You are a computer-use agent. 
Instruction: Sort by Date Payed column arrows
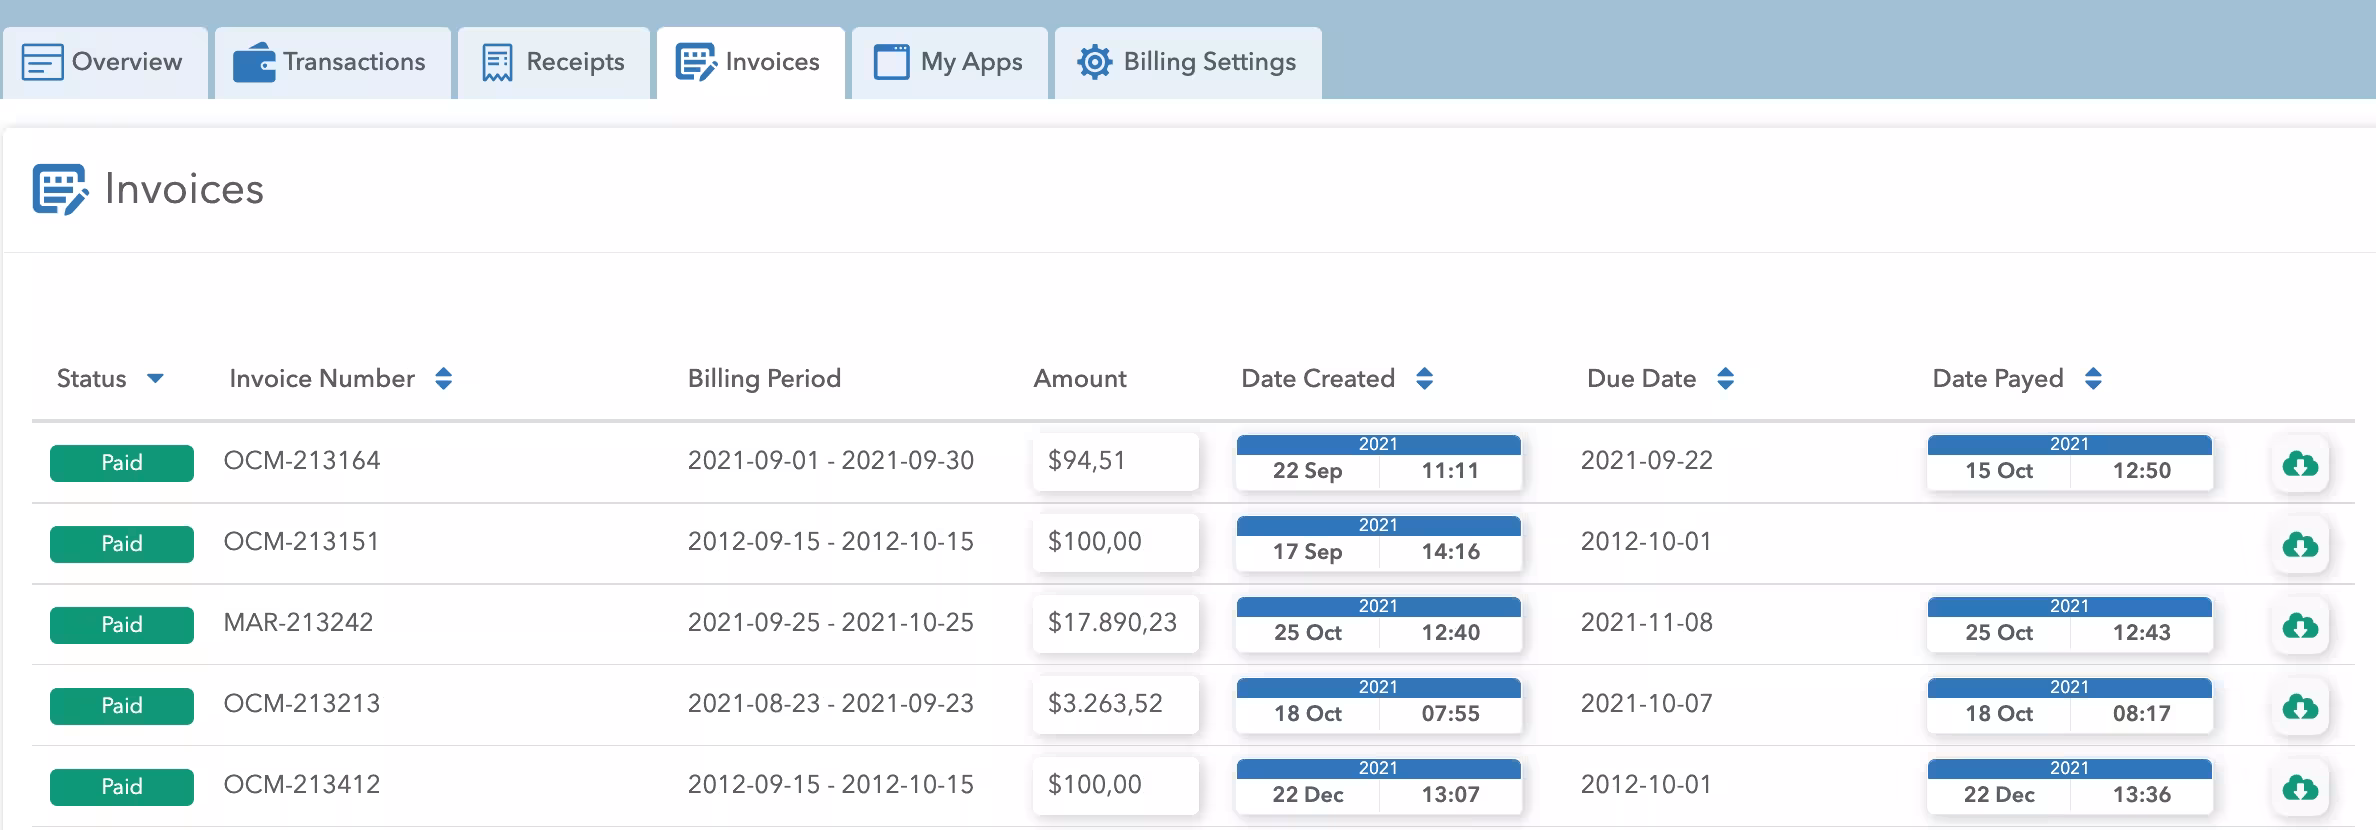tap(2093, 378)
